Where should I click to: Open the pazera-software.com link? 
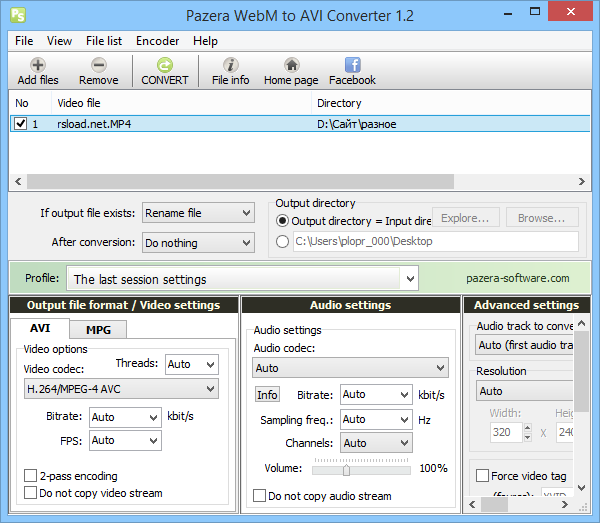pos(517,278)
